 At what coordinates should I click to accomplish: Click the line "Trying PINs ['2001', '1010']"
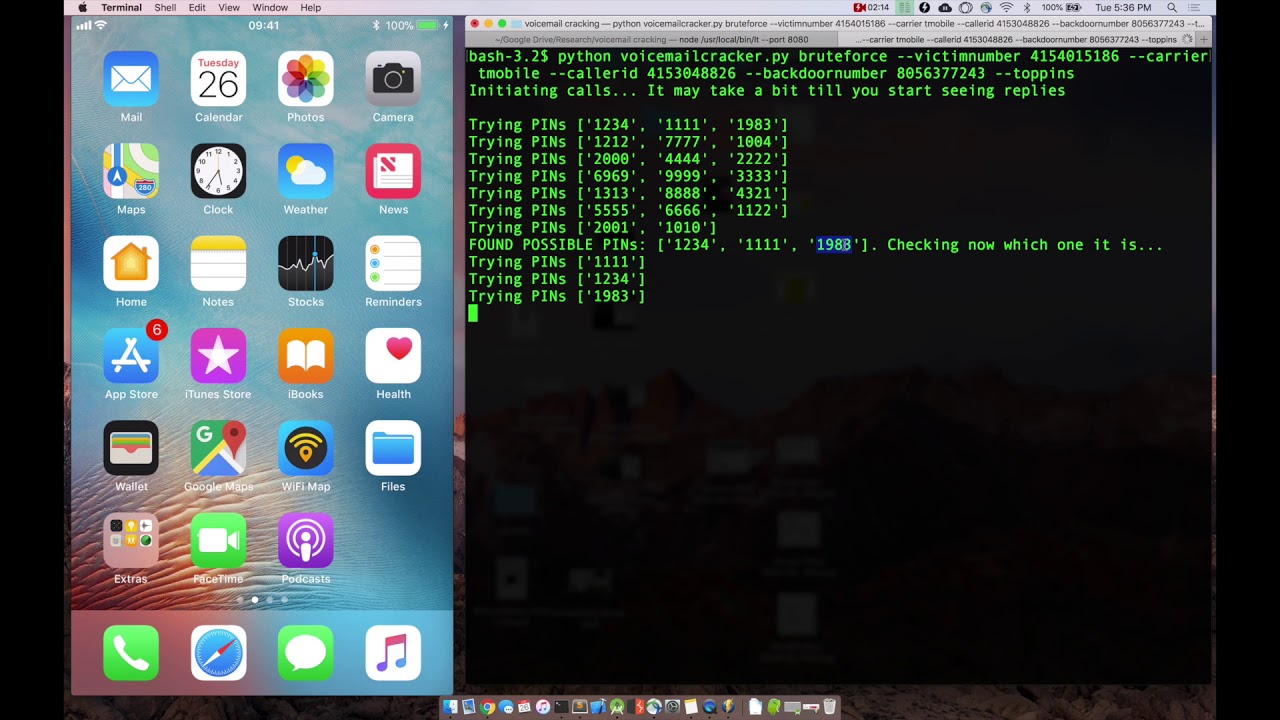[x=592, y=228]
